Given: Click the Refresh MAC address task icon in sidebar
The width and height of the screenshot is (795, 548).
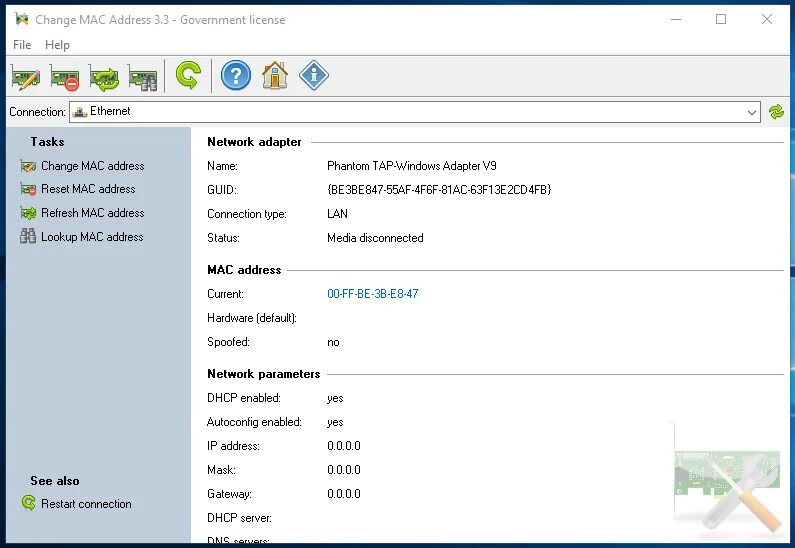Looking at the screenshot, I should (28, 213).
